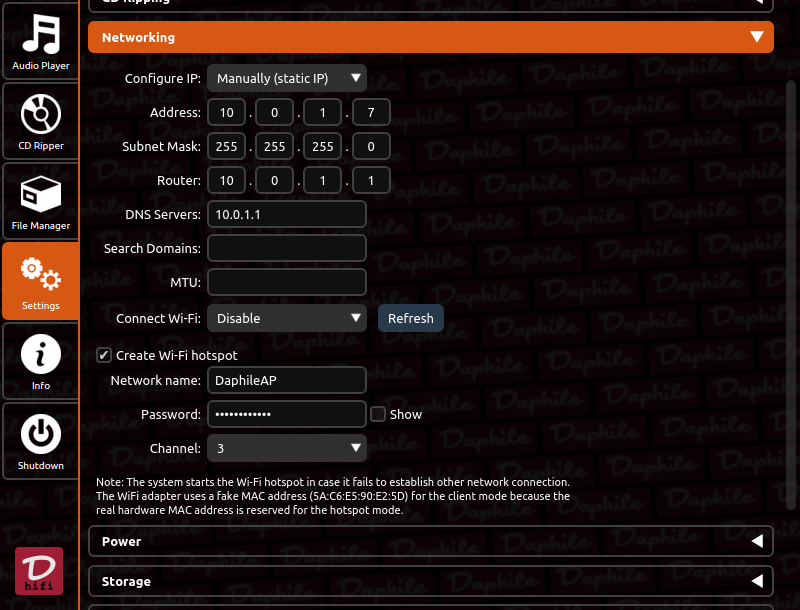Screen dimensions: 800x610
Task: Open the Info circle icon
Action: pyautogui.click(x=41, y=354)
